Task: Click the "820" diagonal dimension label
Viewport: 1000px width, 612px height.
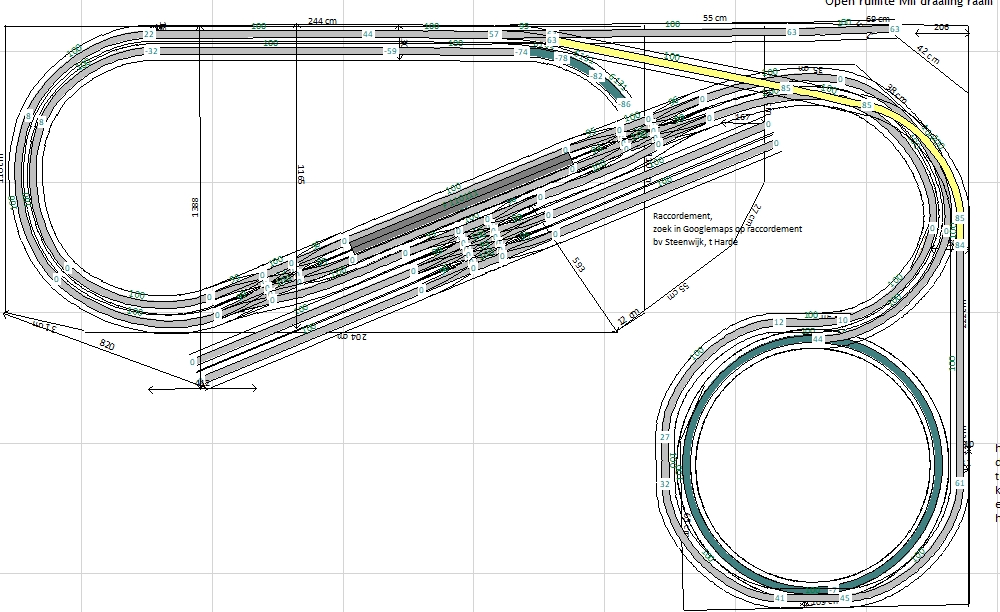Action: click(107, 345)
